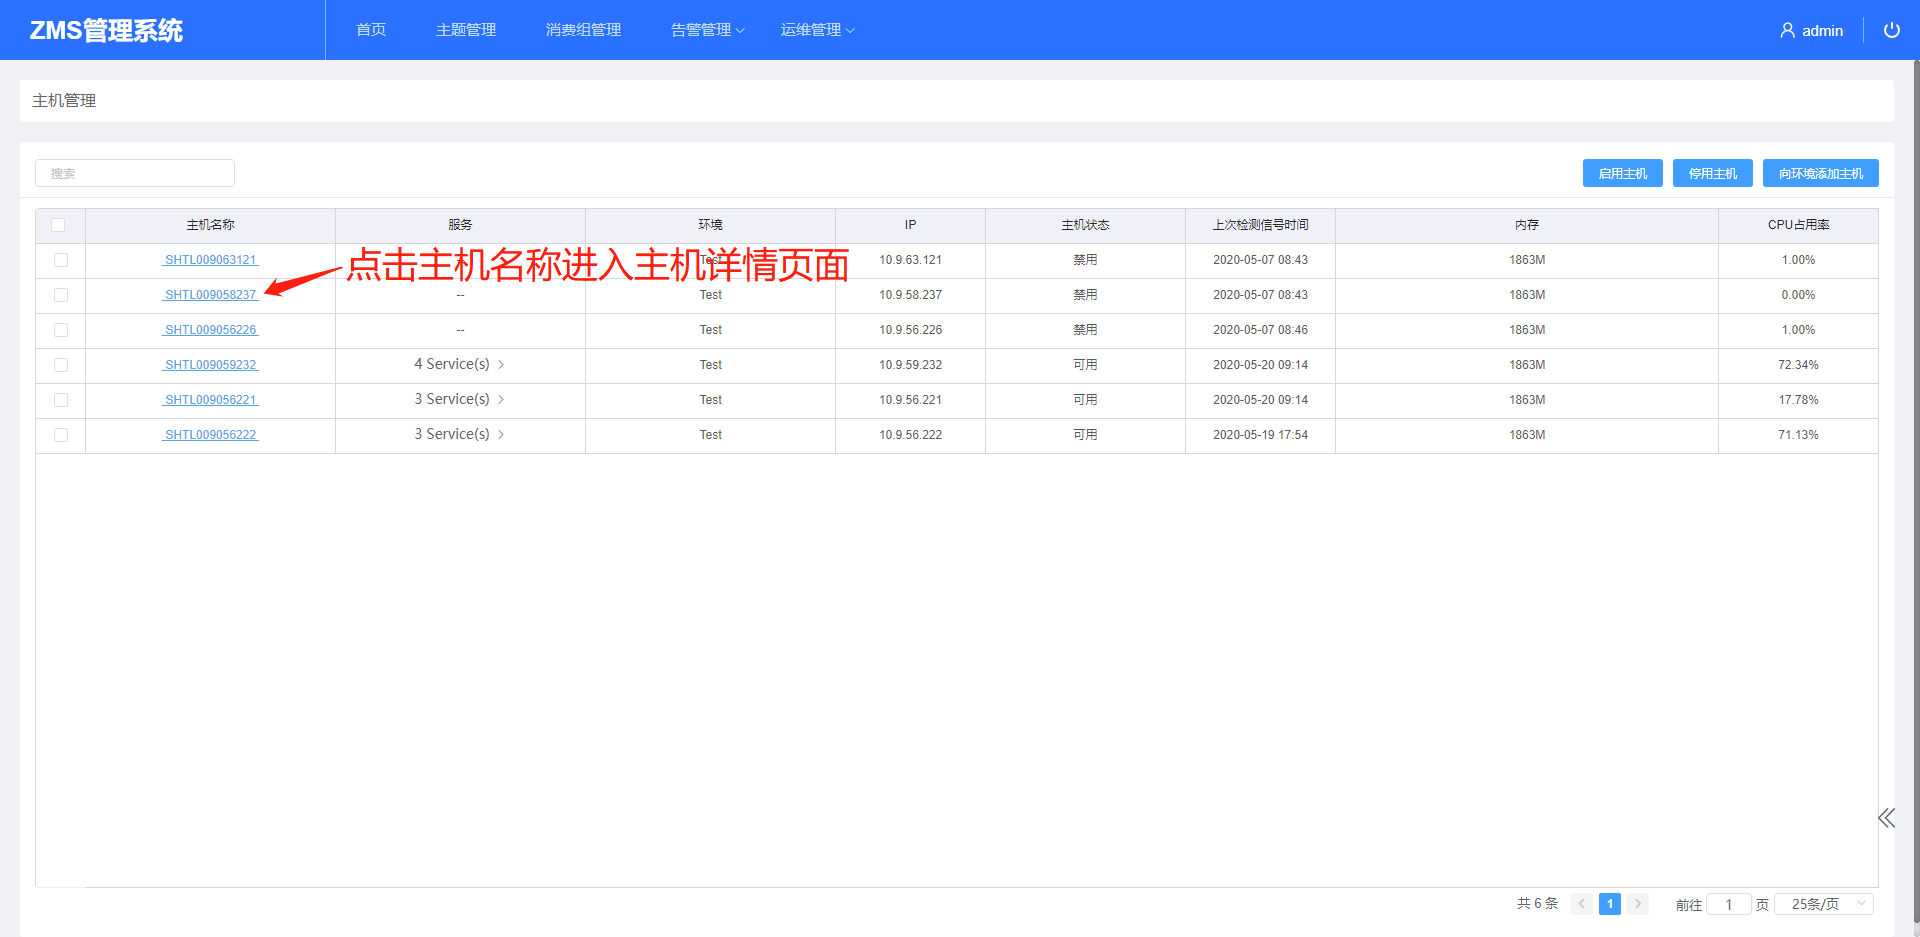Screen dimensions: 1920x937
Task: Click the 启用主机 button
Action: click(x=1623, y=173)
